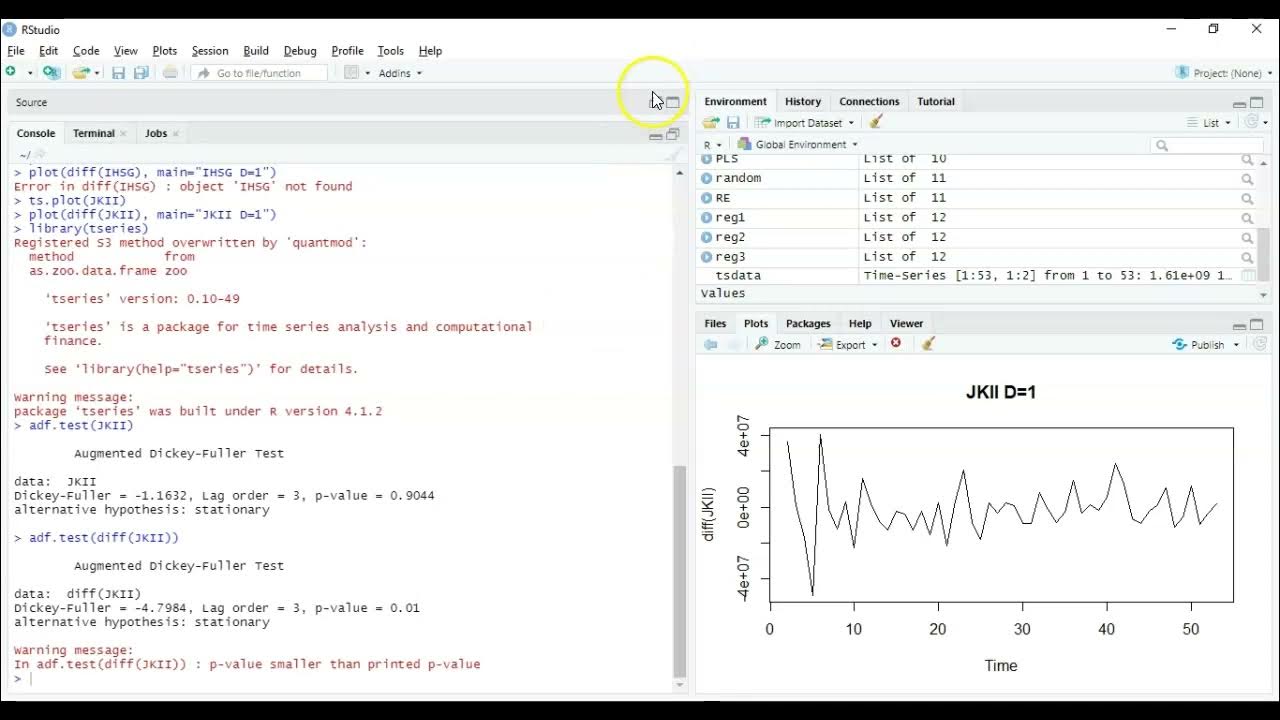Expand the reg3 list object
1280x720 pixels.
point(707,257)
